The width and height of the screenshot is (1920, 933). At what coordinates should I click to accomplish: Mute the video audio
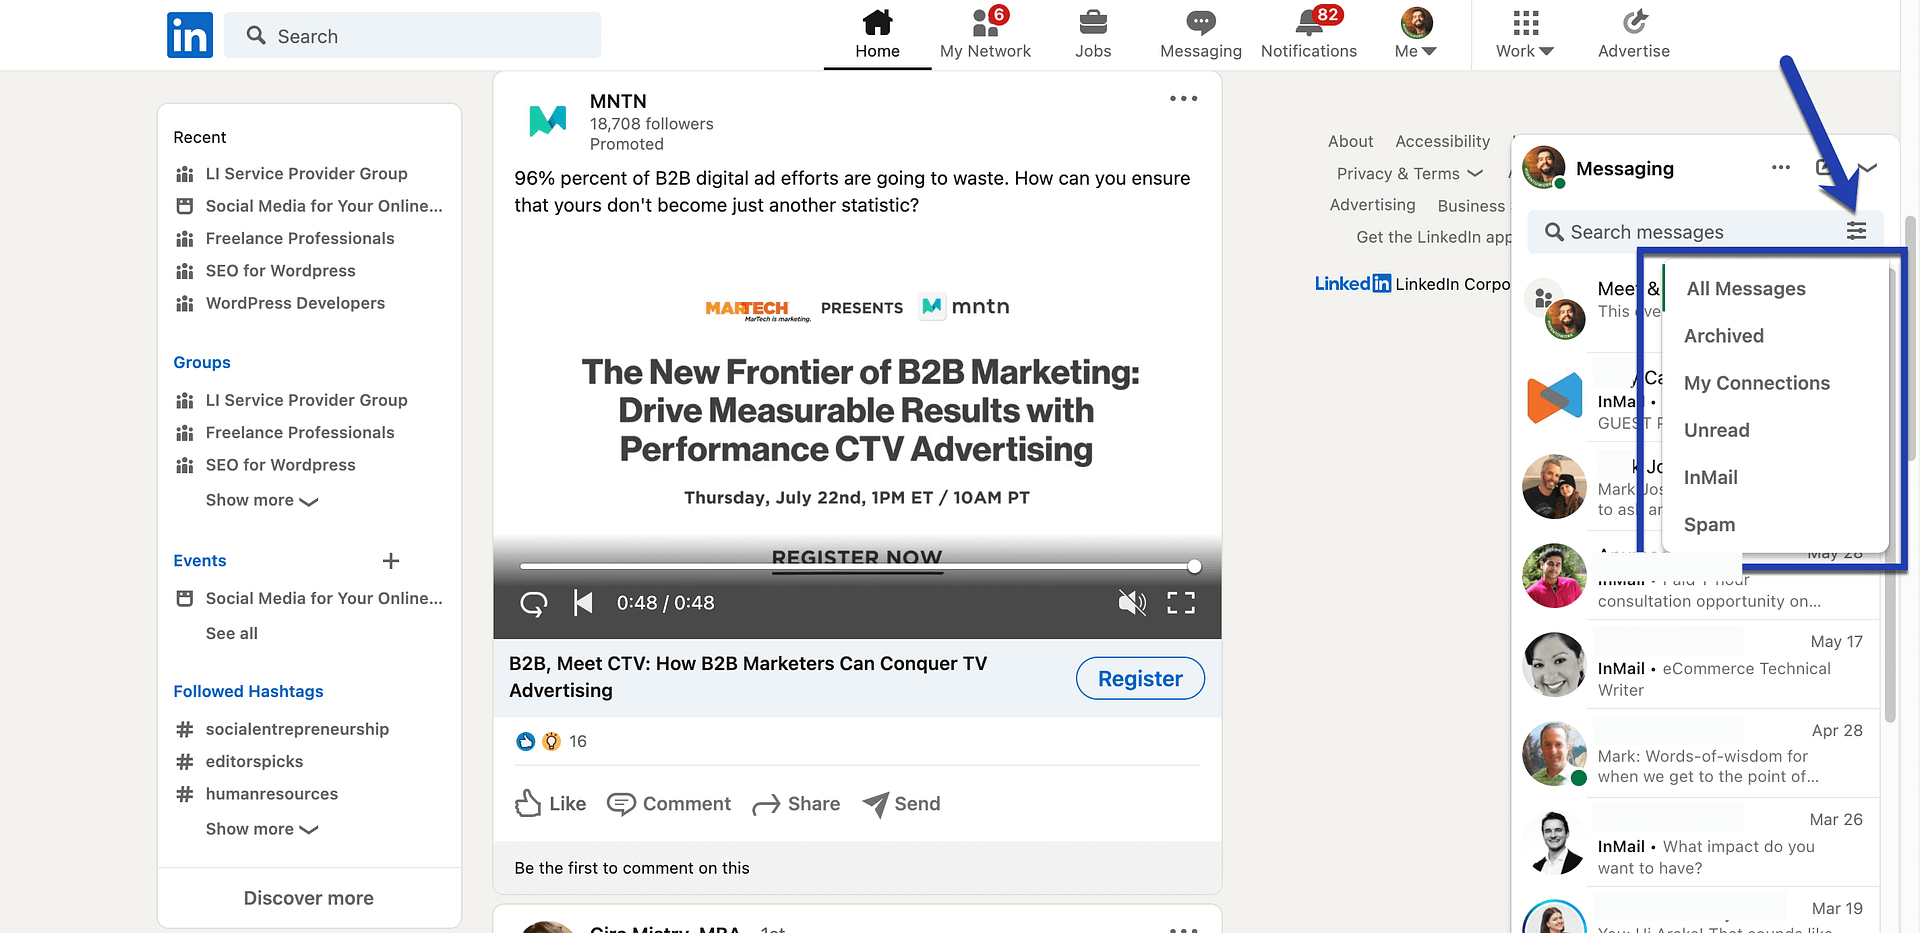click(1131, 602)
